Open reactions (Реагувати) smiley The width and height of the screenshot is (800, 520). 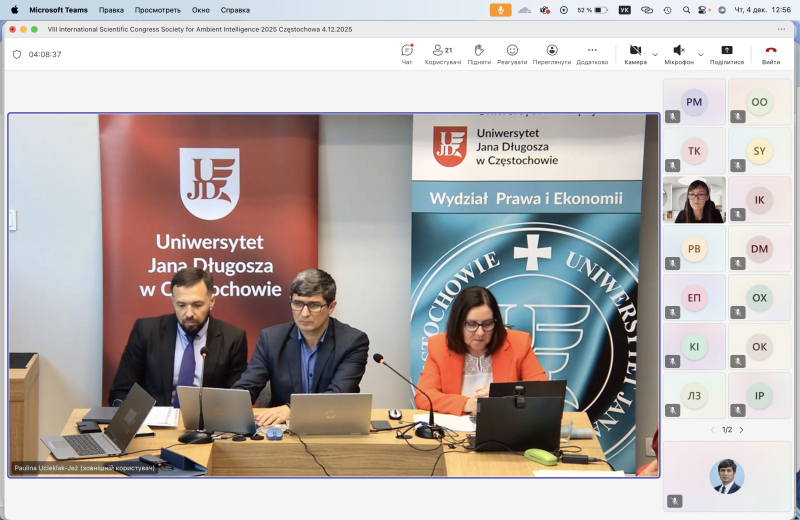(x=512, y=51)
